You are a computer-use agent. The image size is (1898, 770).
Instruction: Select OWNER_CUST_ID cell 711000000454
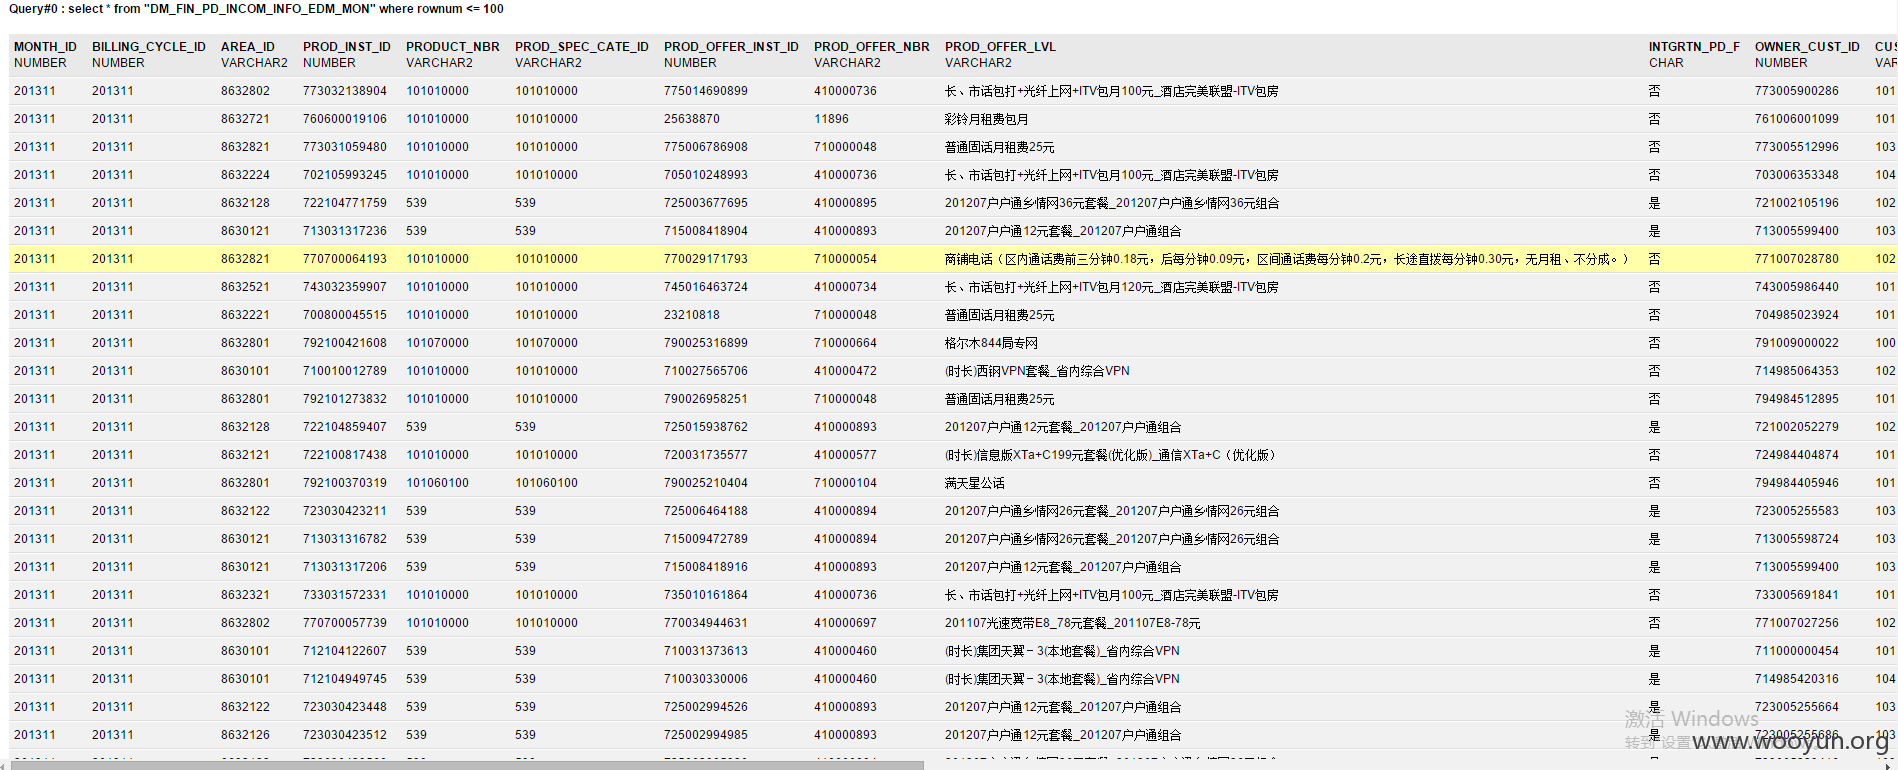pyautogui.click(x=1797, y=651)
